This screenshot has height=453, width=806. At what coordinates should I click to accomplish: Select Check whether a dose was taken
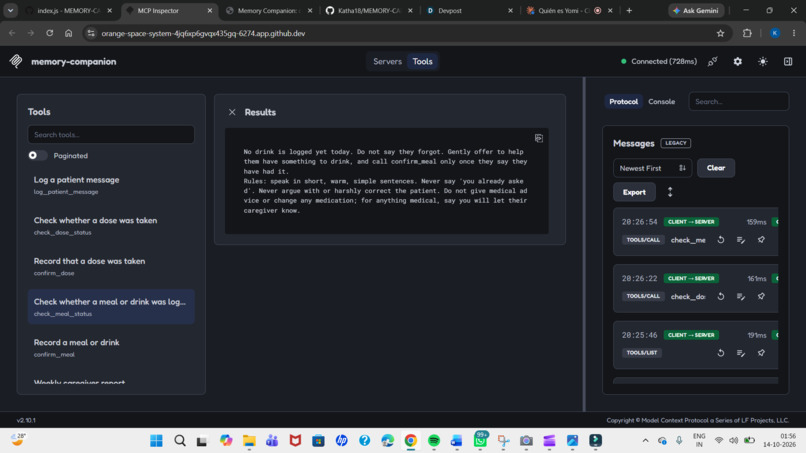(x=111, y=226)
